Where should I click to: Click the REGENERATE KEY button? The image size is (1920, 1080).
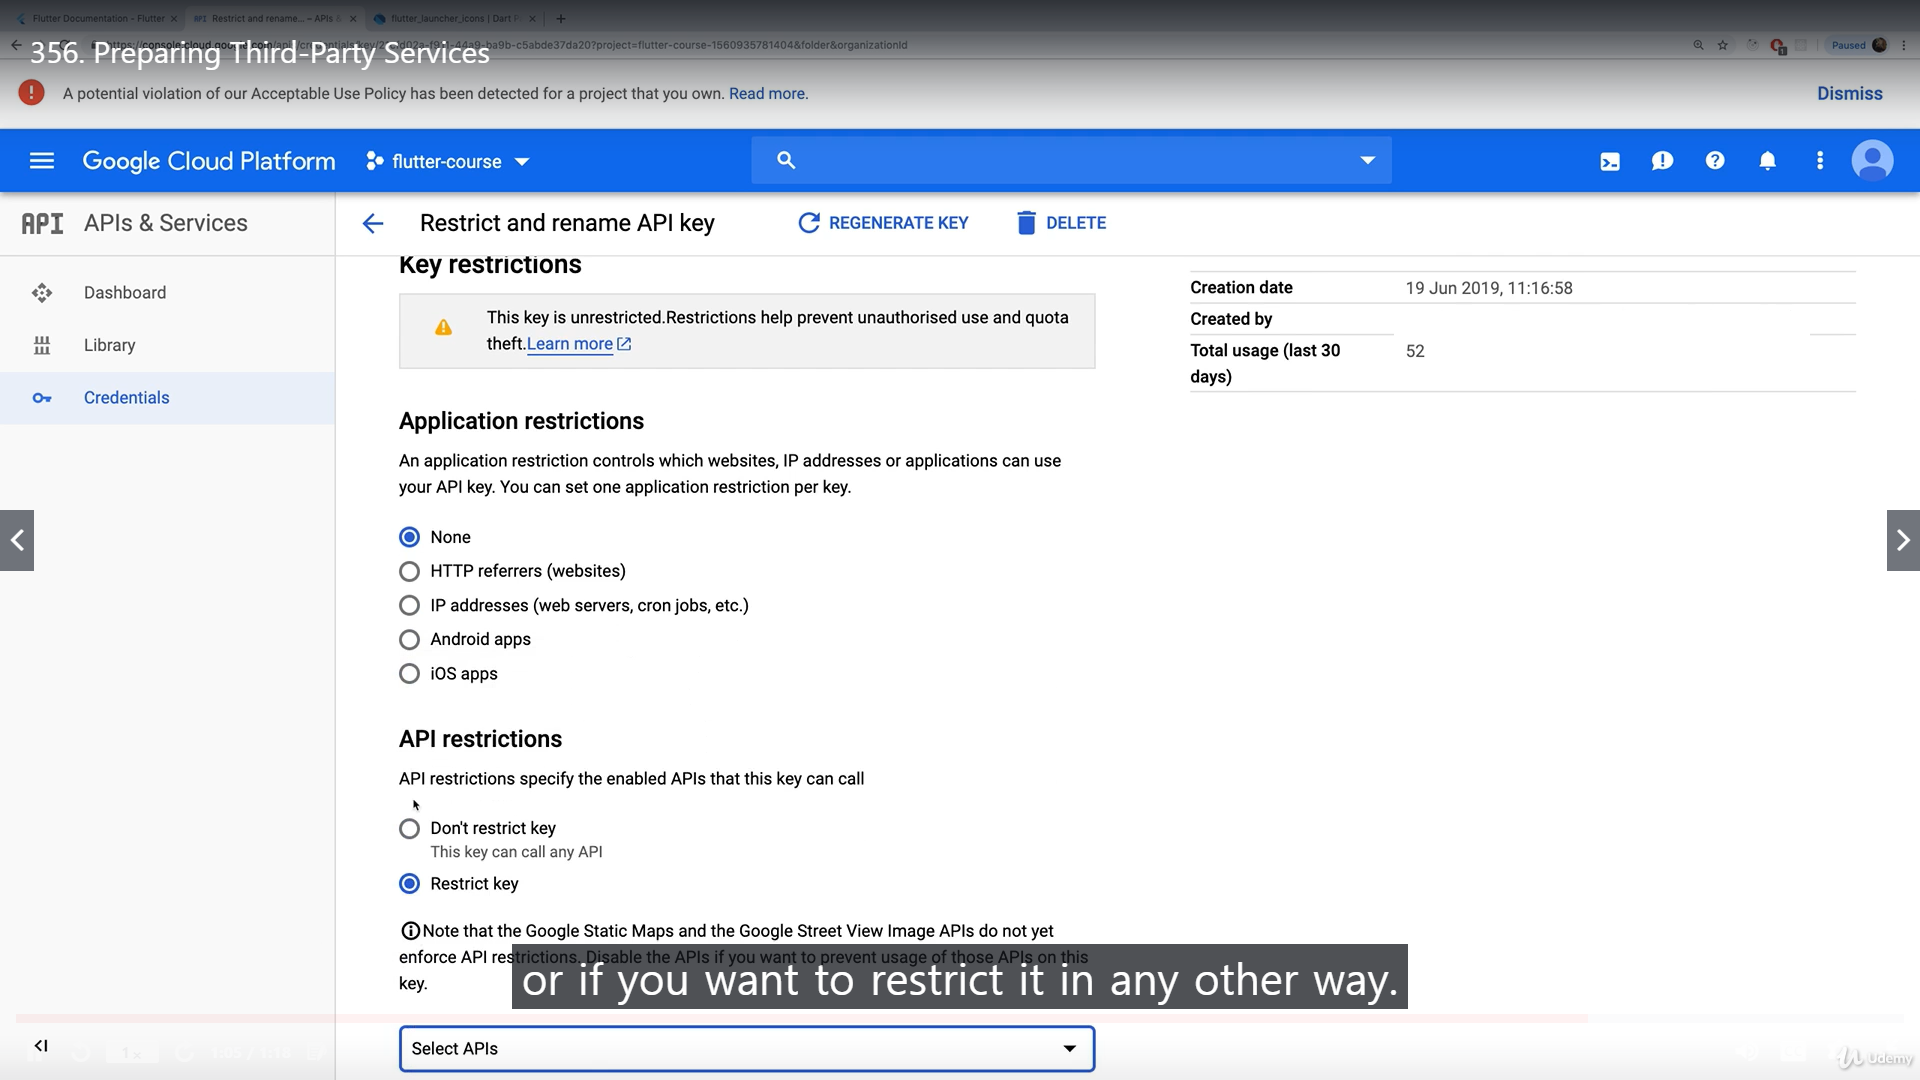883,223
